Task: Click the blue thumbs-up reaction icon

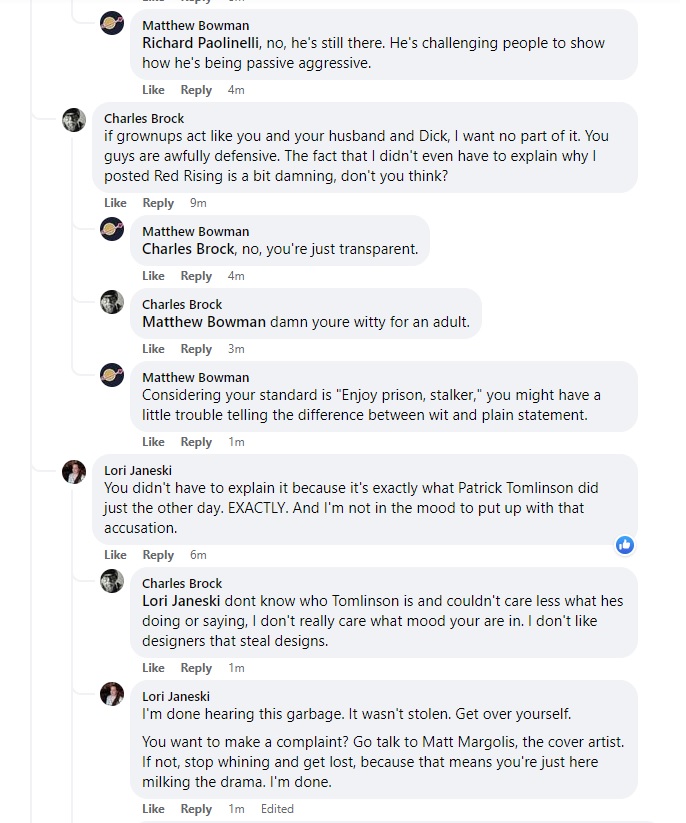Action: (625, 545)
